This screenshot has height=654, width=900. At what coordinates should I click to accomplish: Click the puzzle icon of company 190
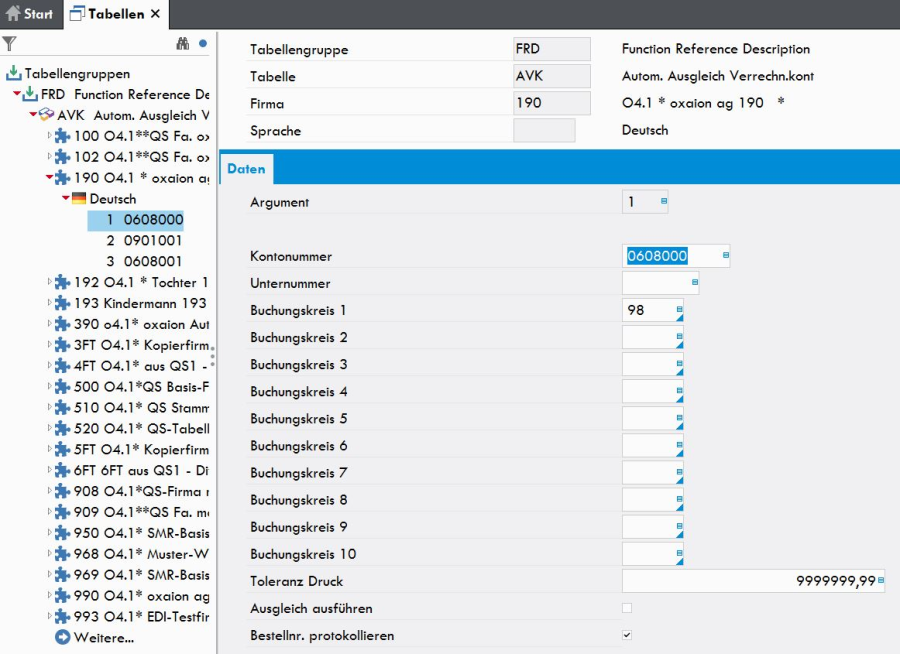click(x=63, y=178)
